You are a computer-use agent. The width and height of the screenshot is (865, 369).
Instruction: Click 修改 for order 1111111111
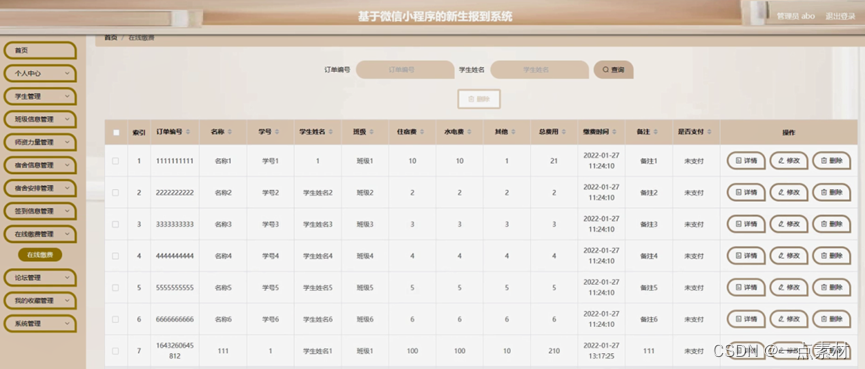click(789, 161)
